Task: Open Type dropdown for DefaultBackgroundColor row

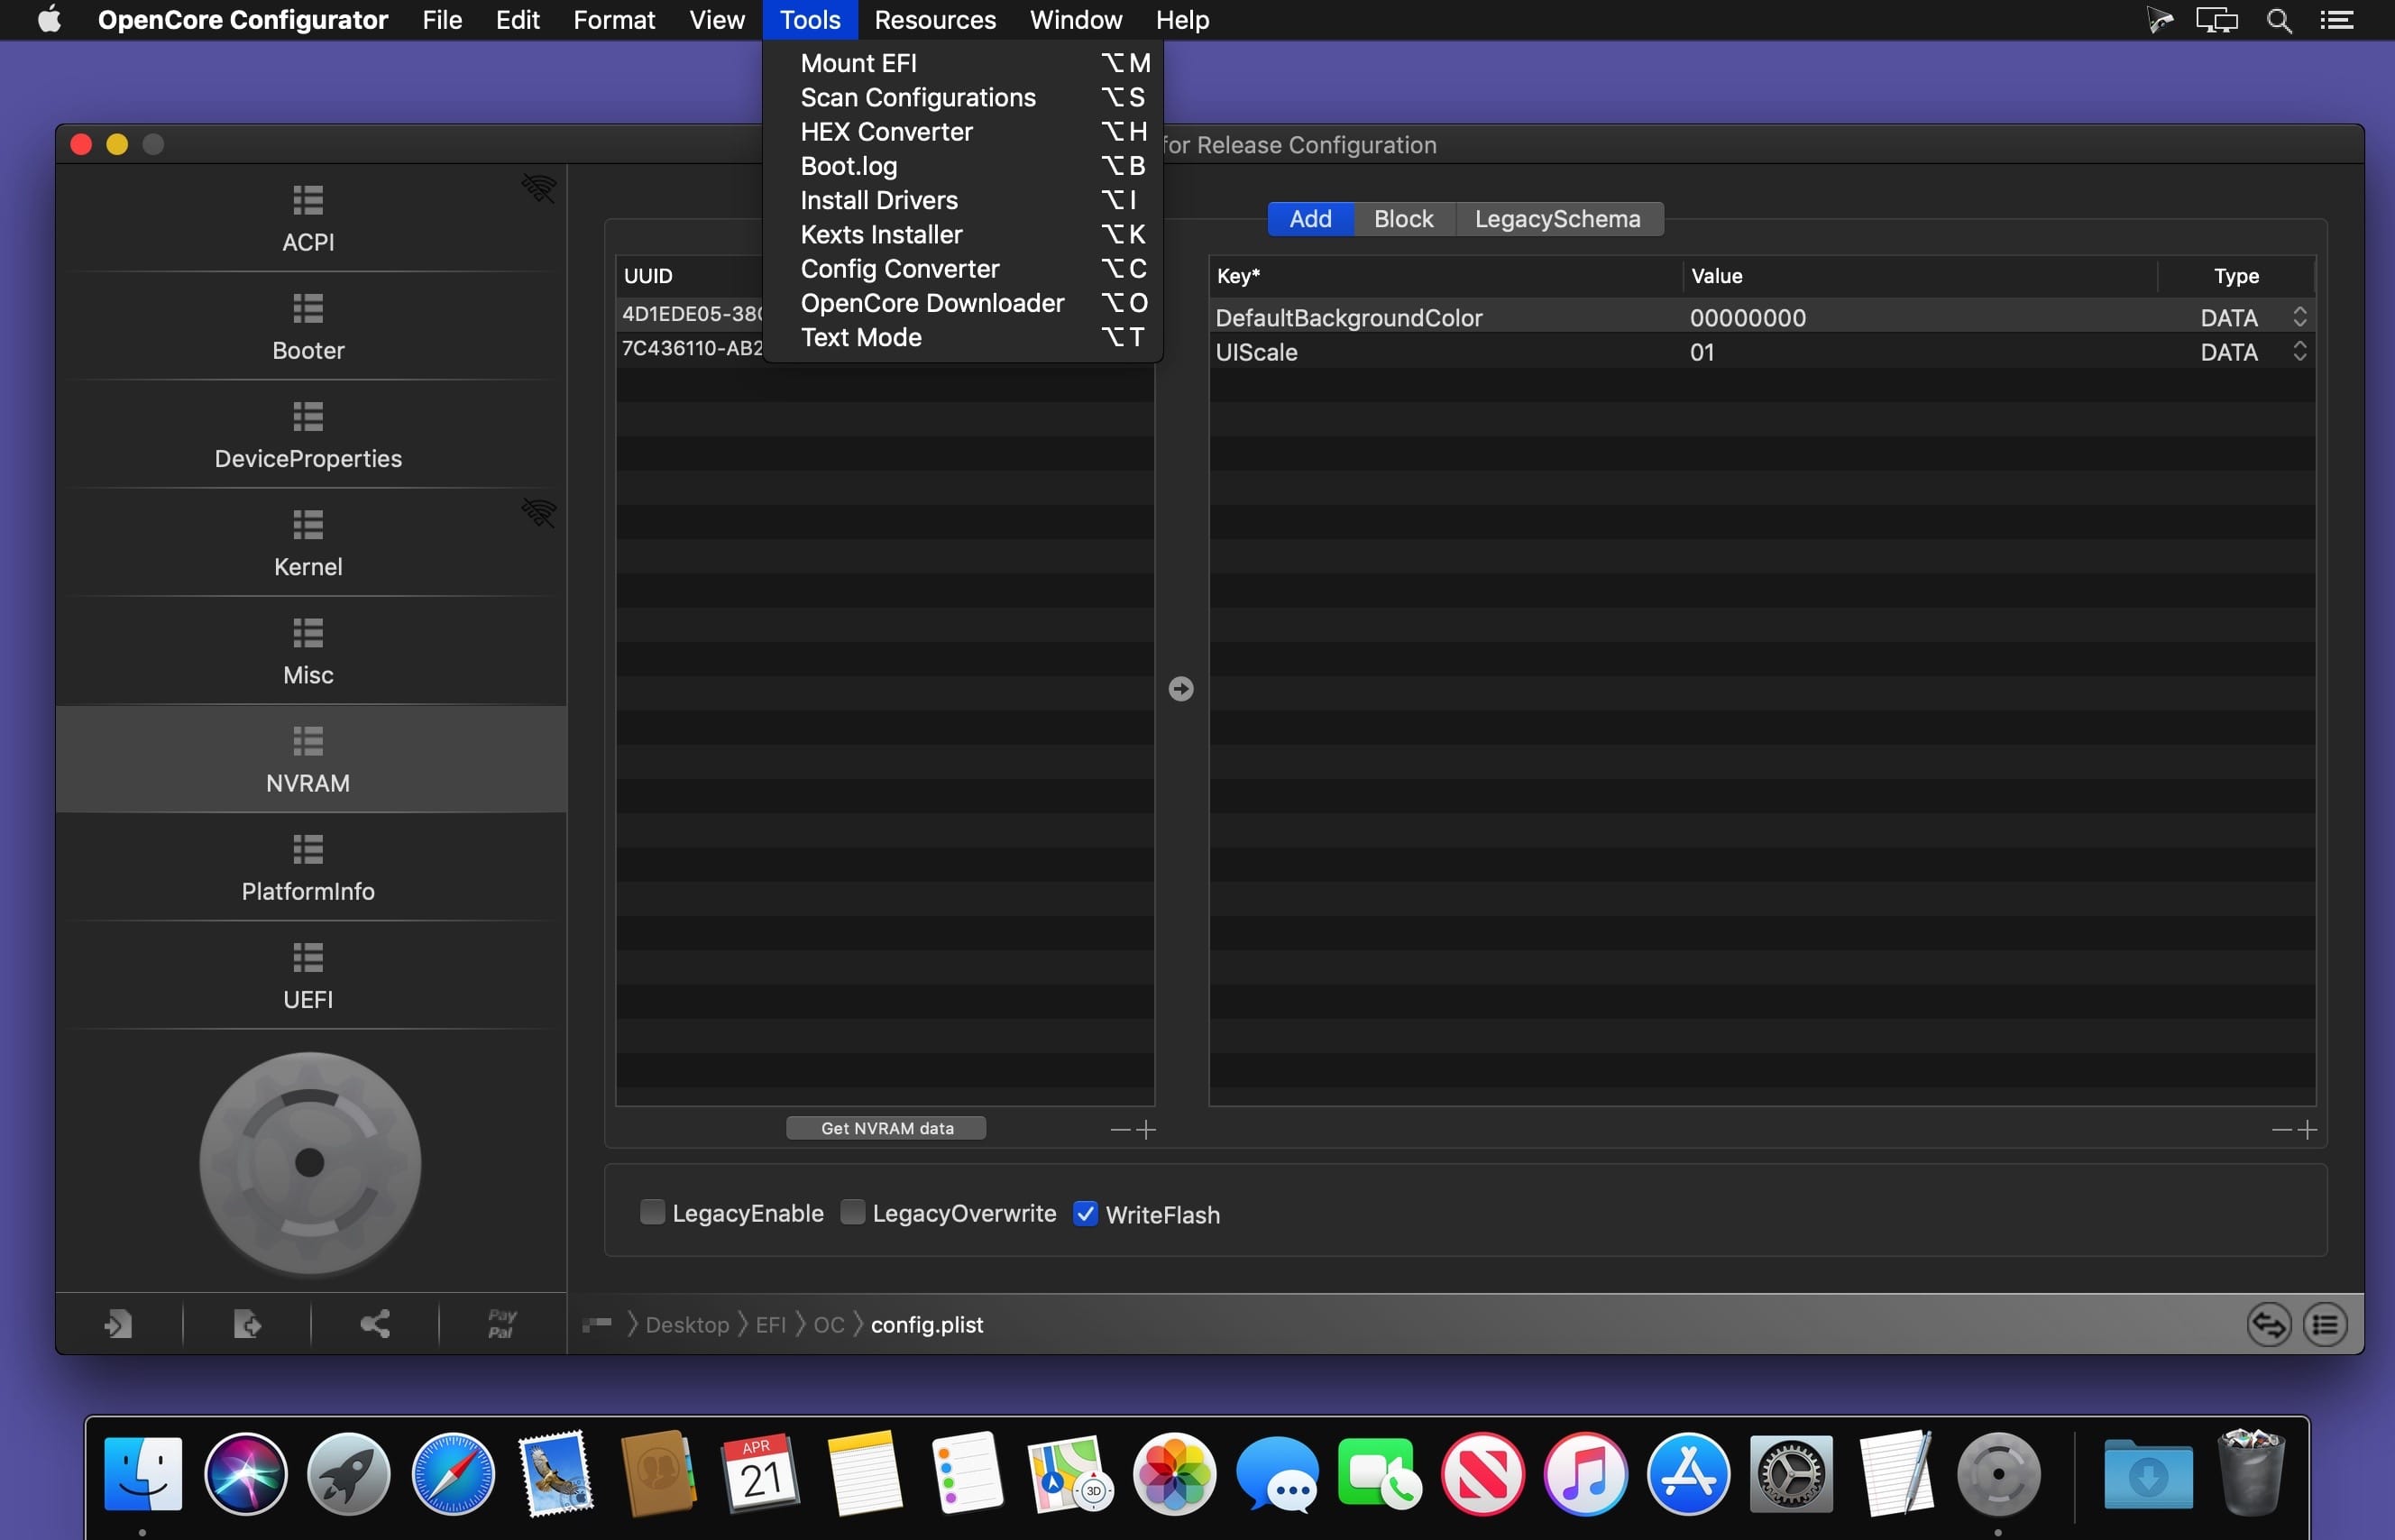Action: pos(2299,317)
